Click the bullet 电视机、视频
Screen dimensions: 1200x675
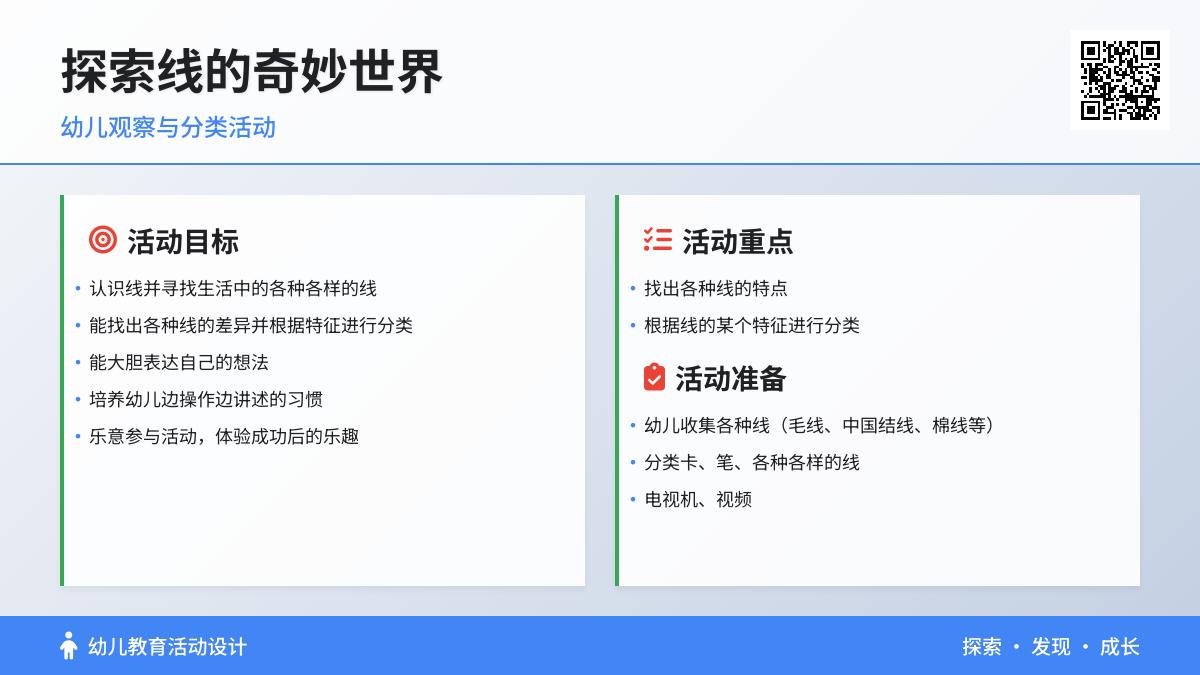(698, 500)
